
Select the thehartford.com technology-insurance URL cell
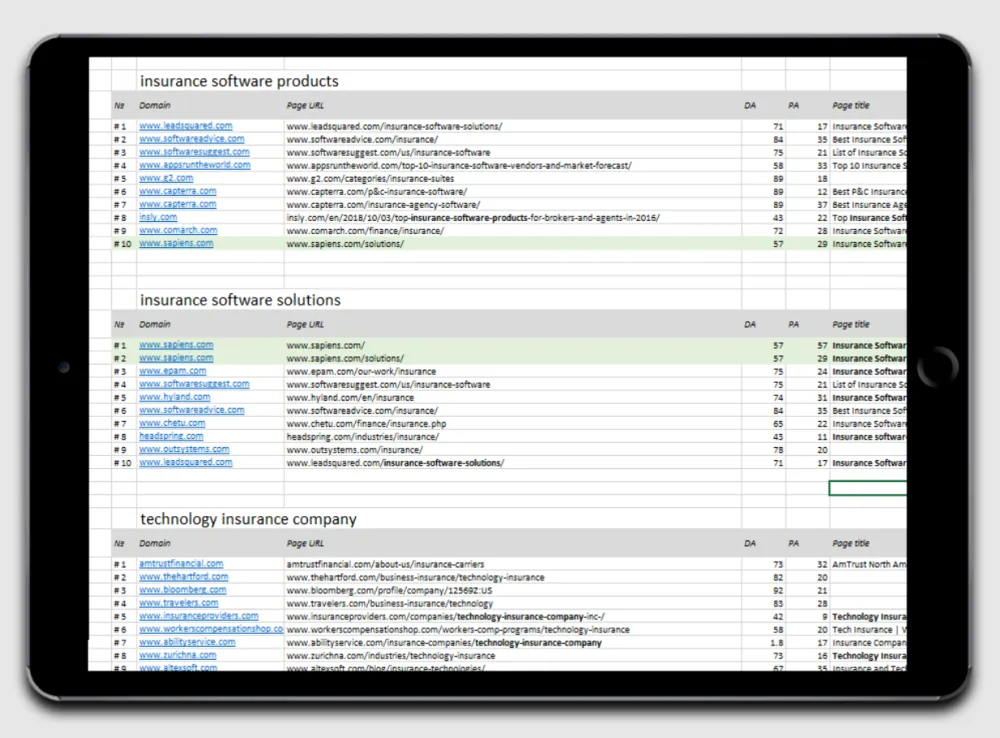(x=416, y=577)
